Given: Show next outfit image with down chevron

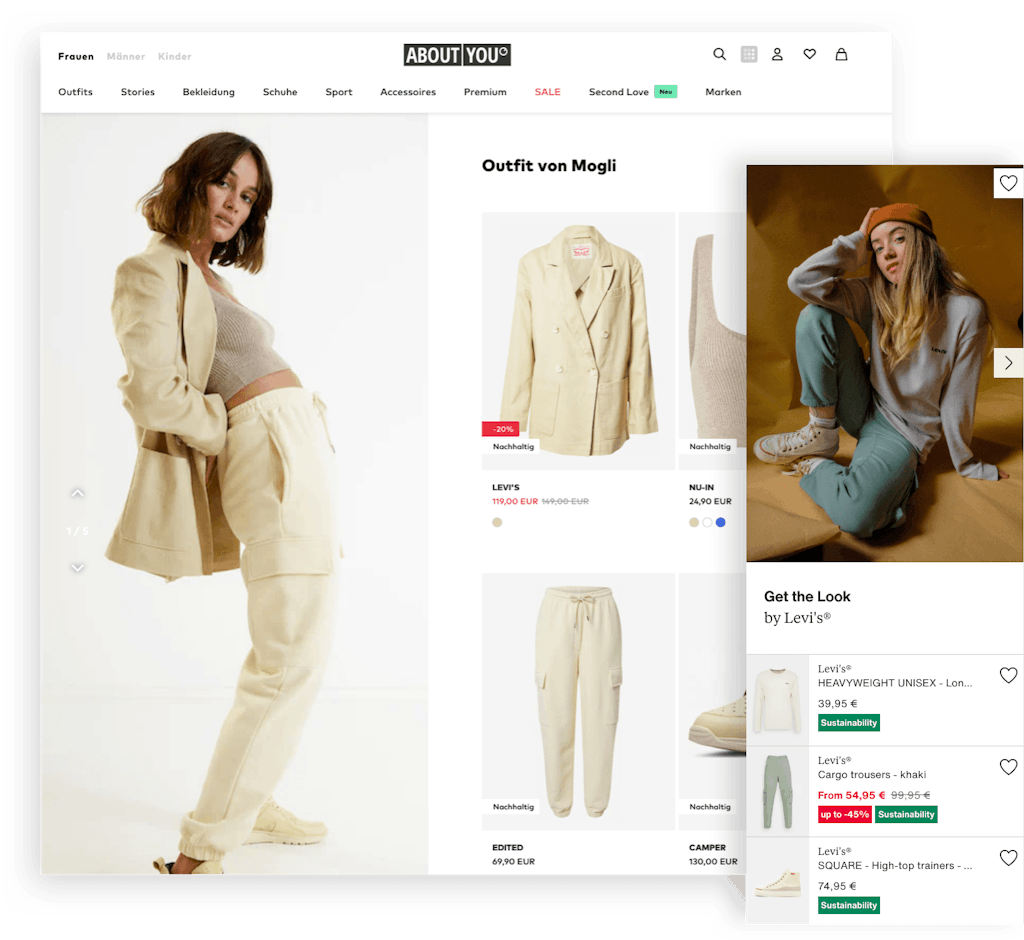Looking at the screenshot, I should (x=78, y=568).
